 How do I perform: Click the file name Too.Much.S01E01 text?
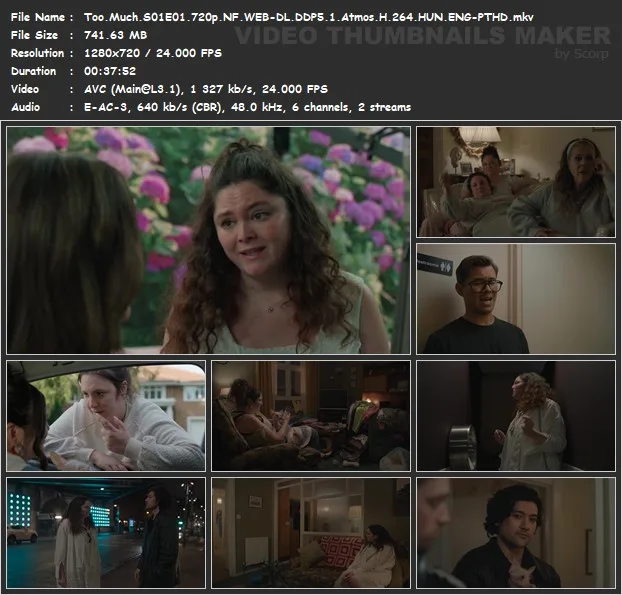pos(309,17)
